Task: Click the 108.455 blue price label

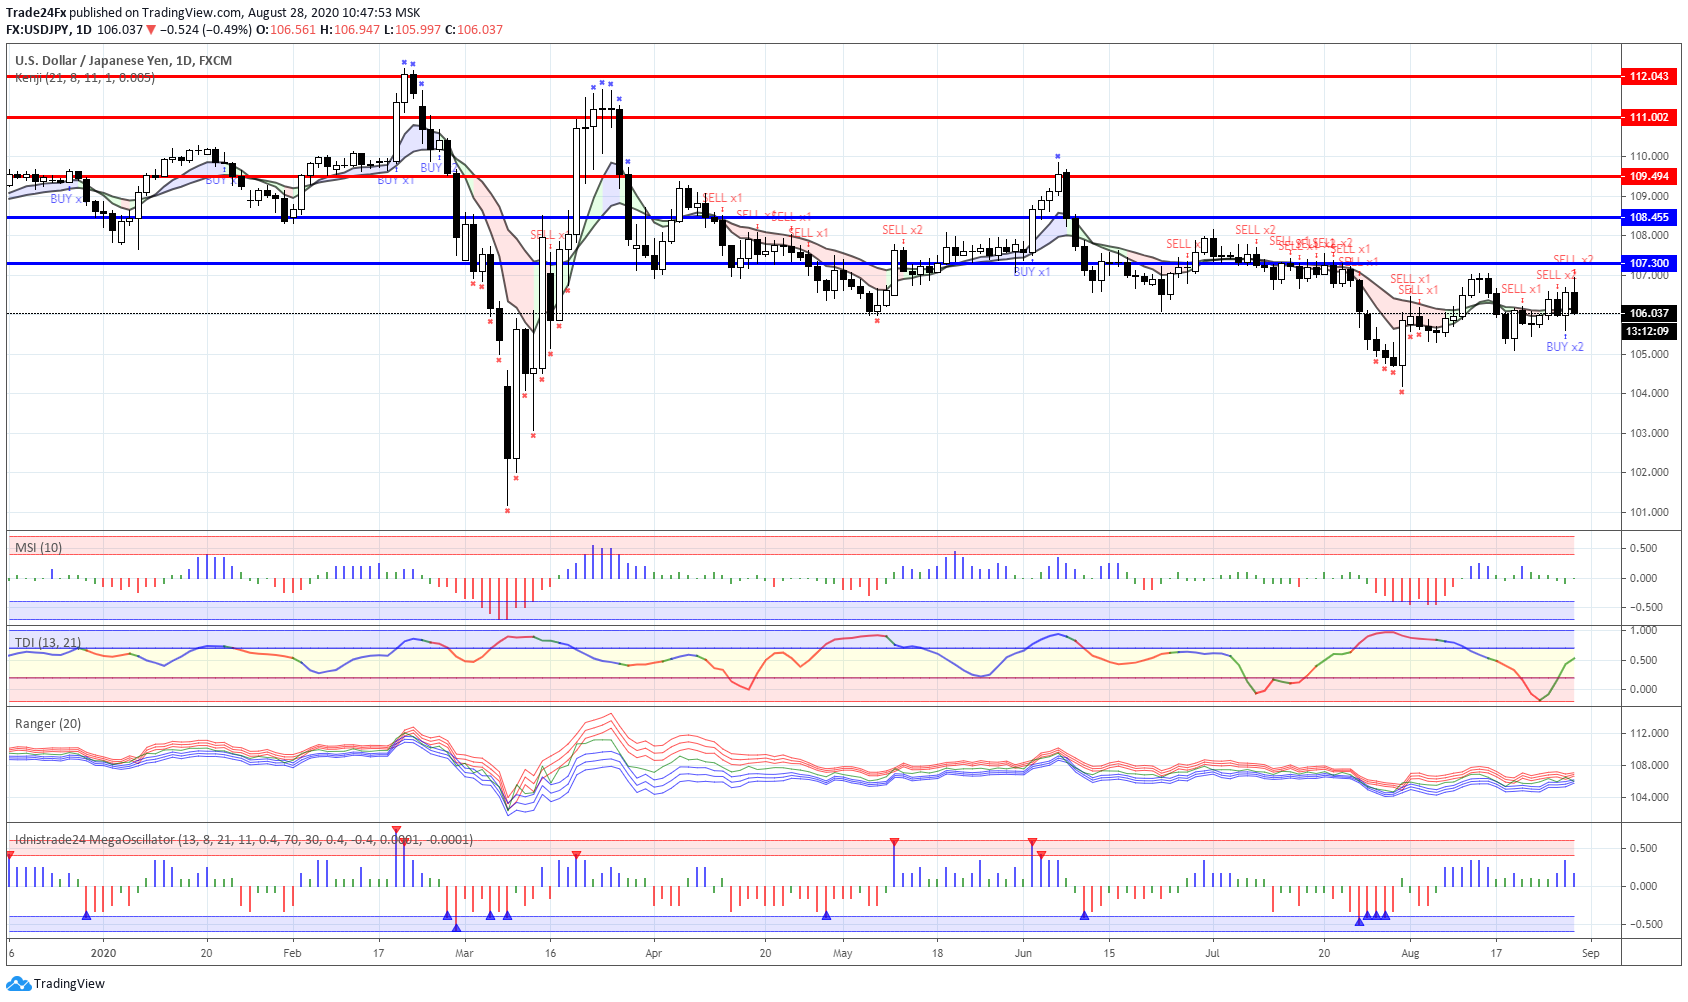Action: [1649, 217]
